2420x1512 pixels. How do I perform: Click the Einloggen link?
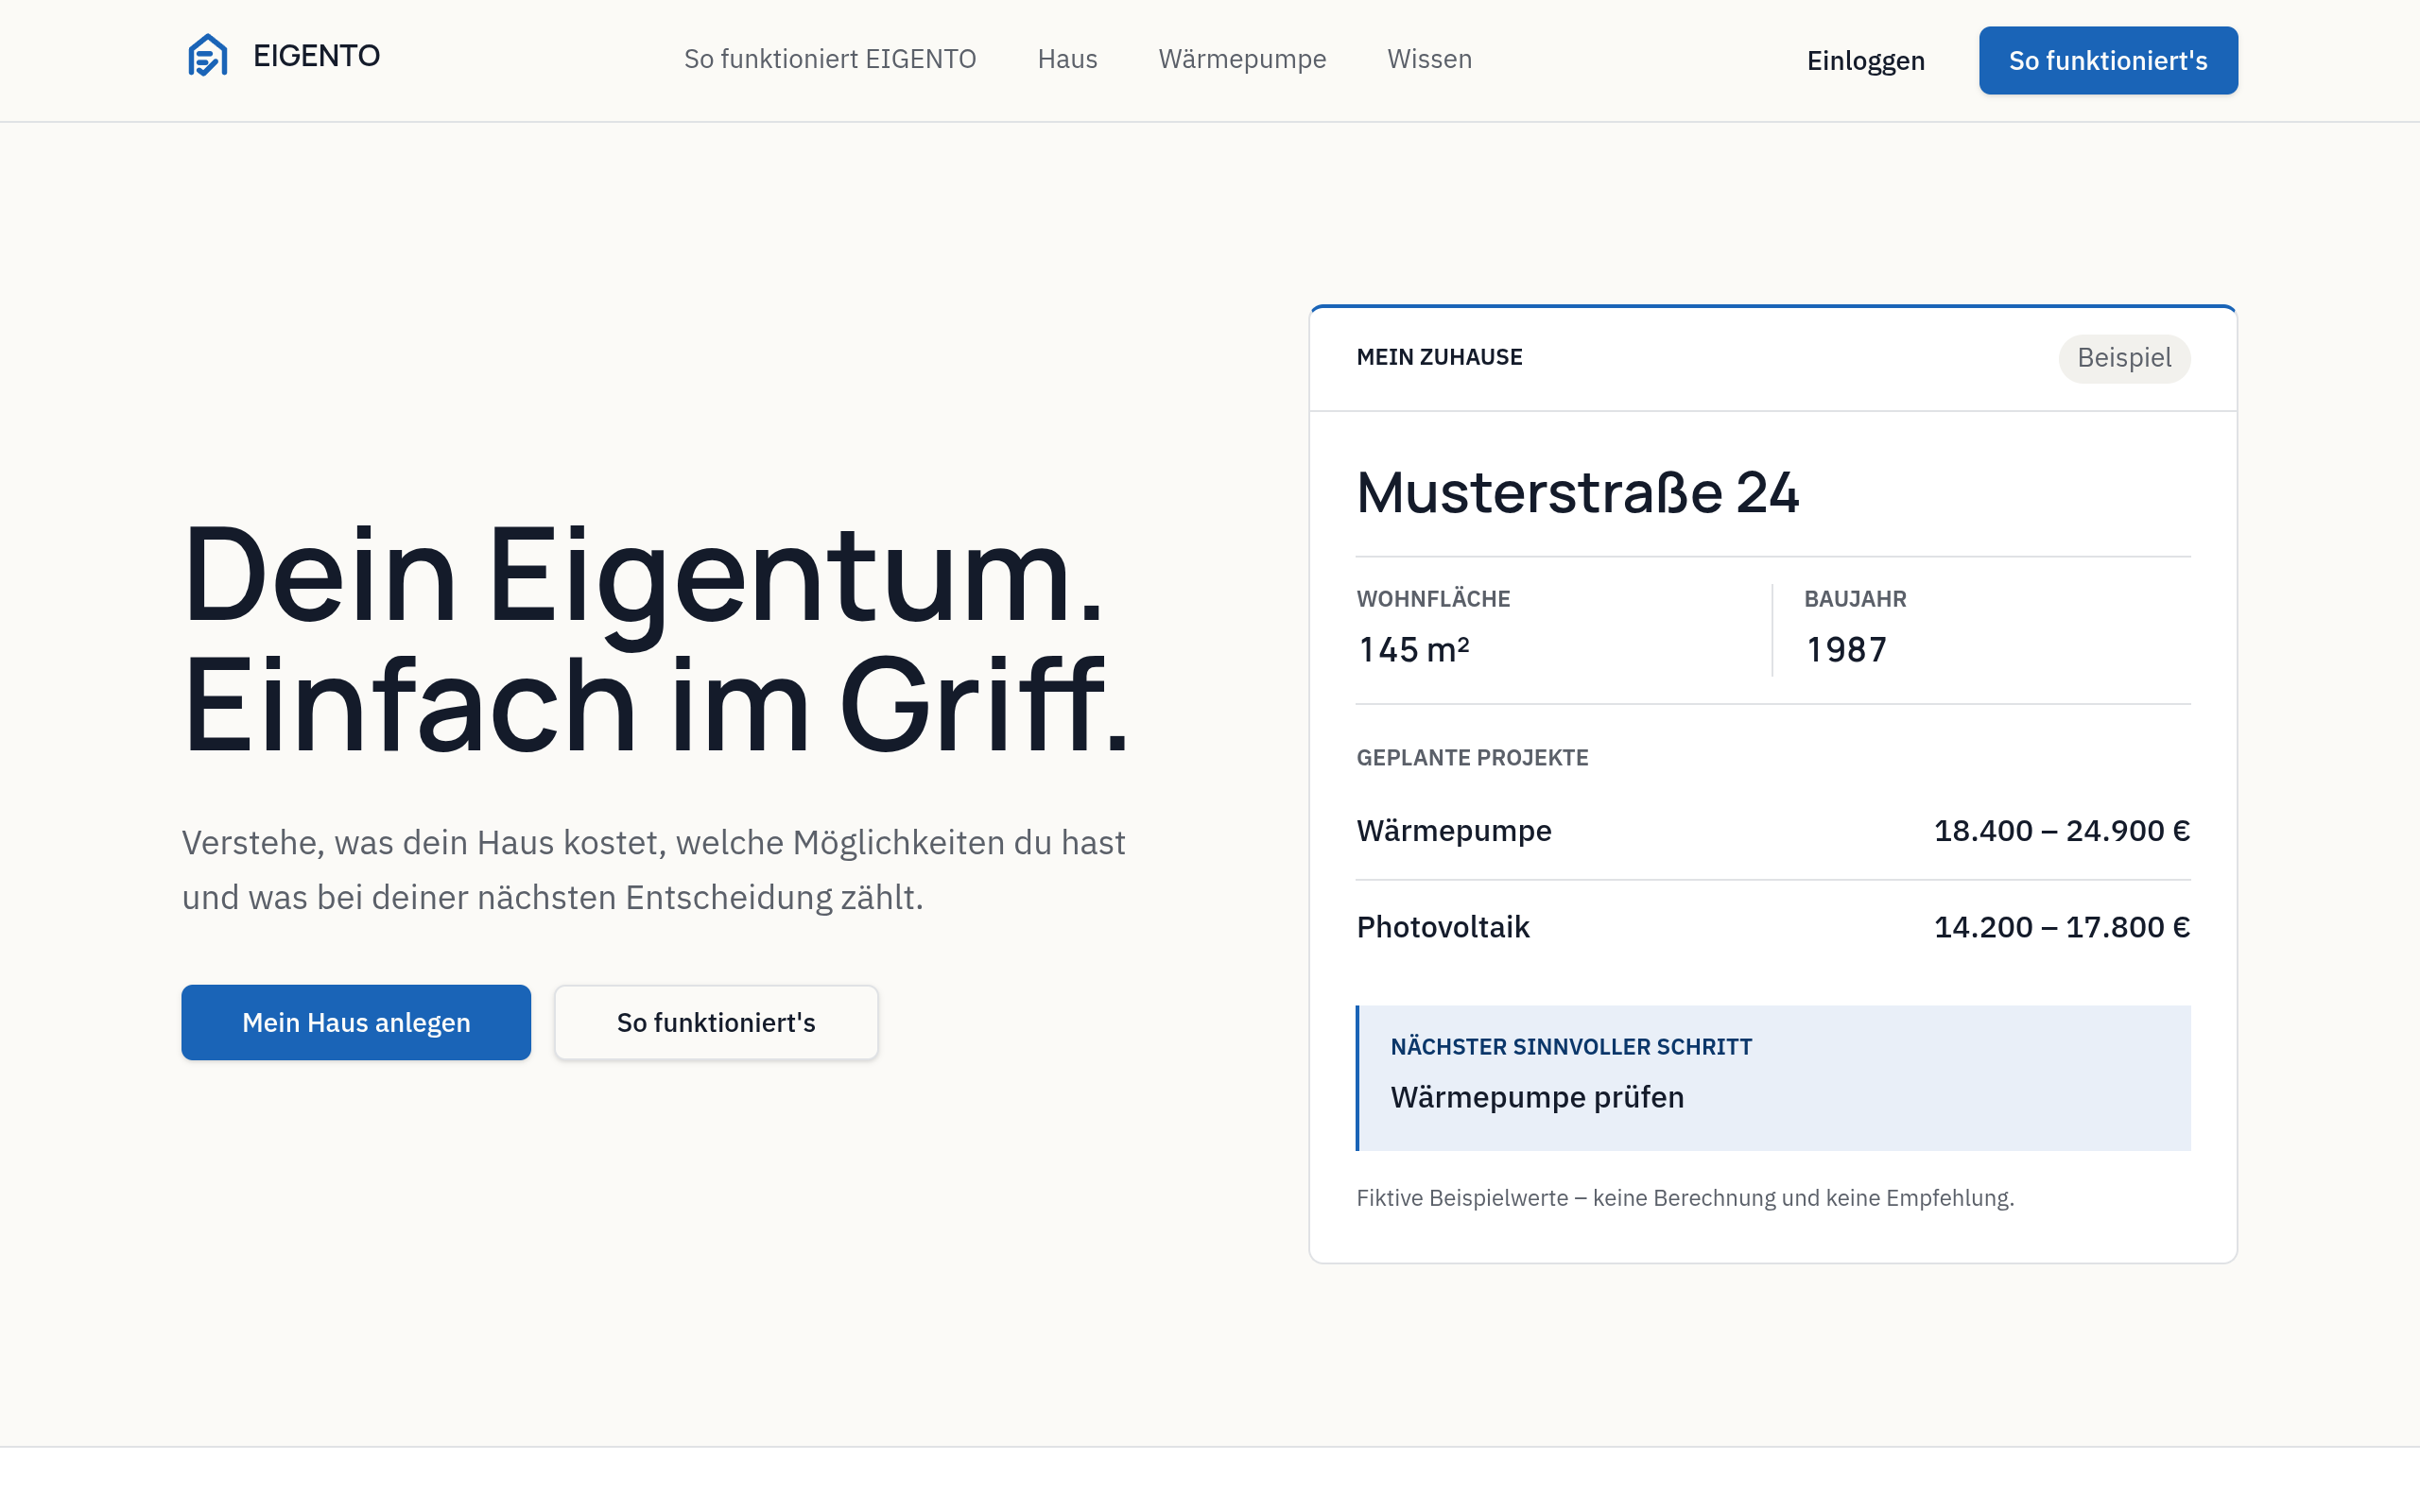pyautogui.click(x=1865, y=61)
